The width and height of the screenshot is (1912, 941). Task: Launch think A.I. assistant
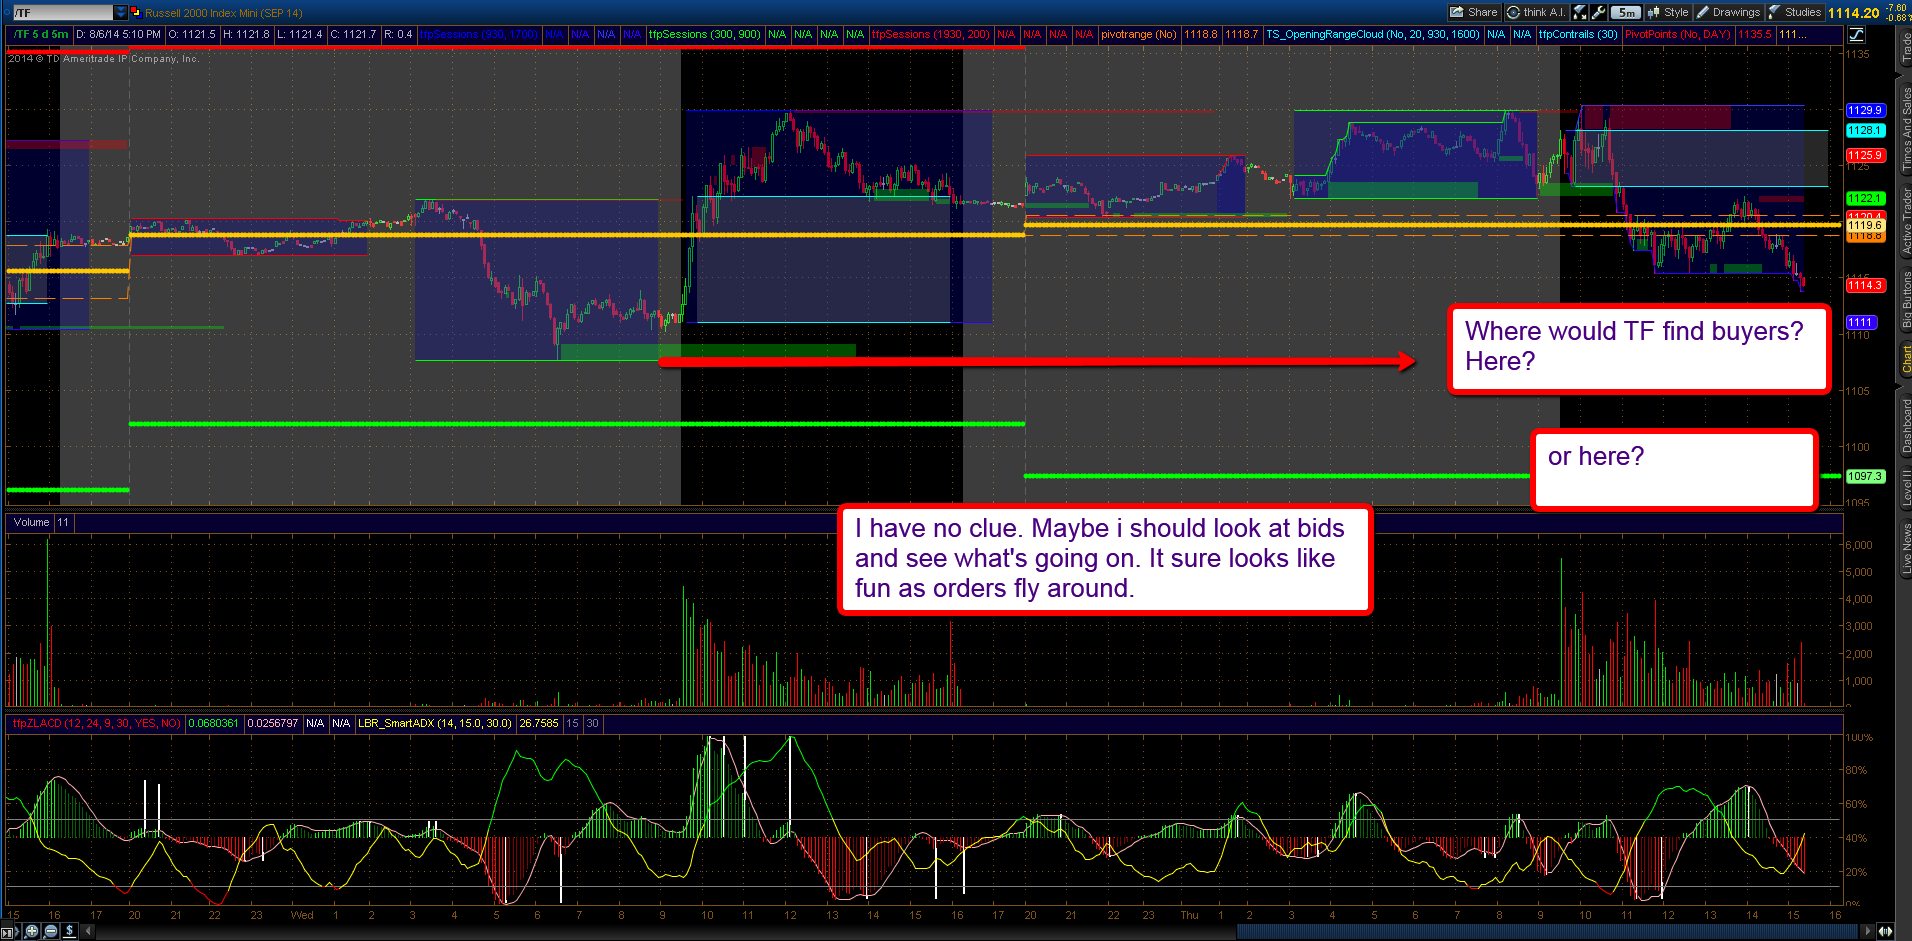point(1535,12)
